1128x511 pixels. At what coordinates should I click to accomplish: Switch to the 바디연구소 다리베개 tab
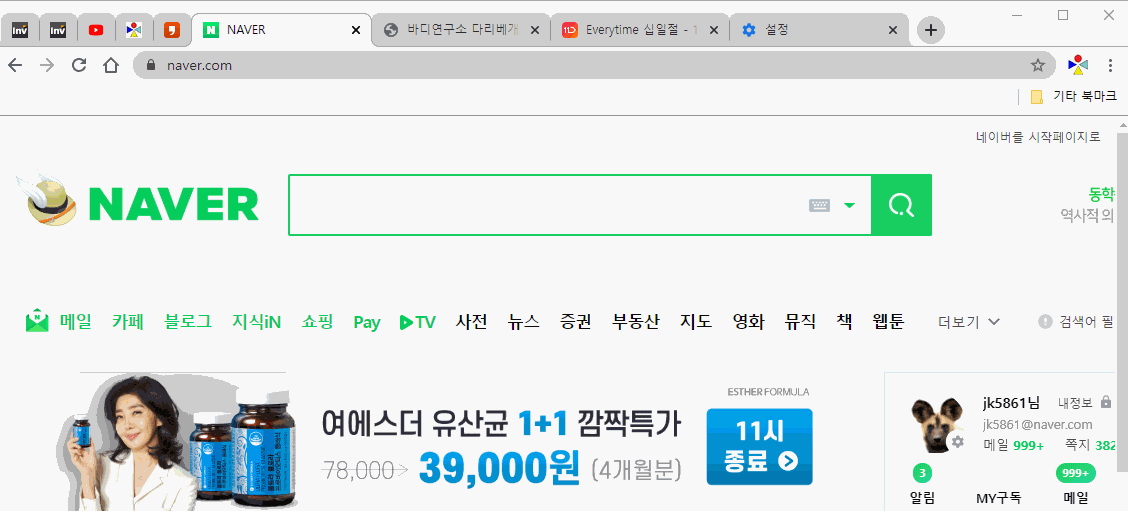[x=462, y=30]
